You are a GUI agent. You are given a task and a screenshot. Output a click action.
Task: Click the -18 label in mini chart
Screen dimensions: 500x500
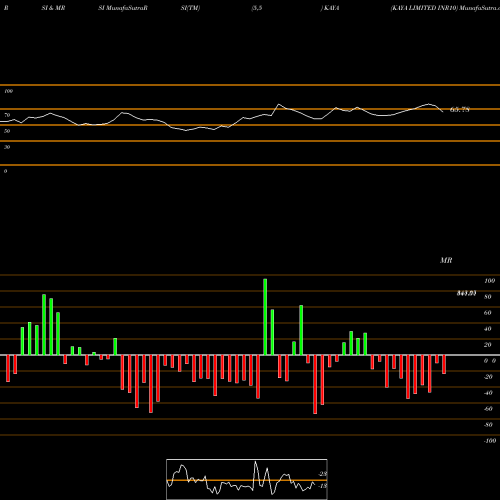(x=323, y=486)
